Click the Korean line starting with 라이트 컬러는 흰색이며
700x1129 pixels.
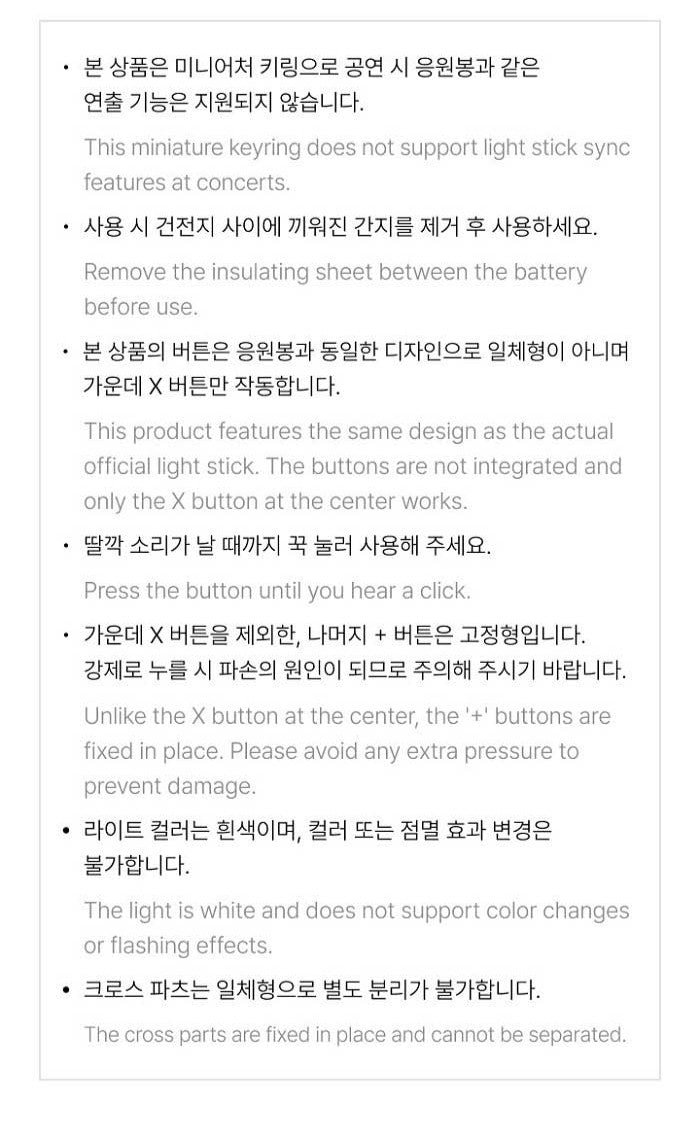tap(318, 831)
